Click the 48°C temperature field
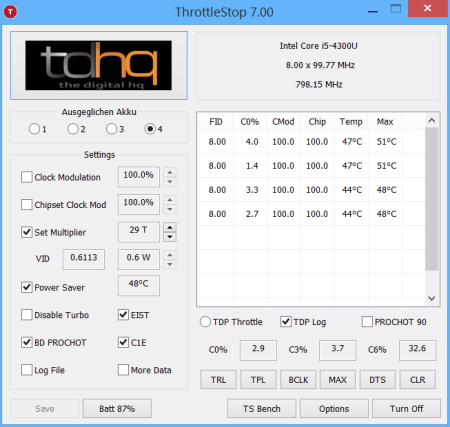 [139, 285]
